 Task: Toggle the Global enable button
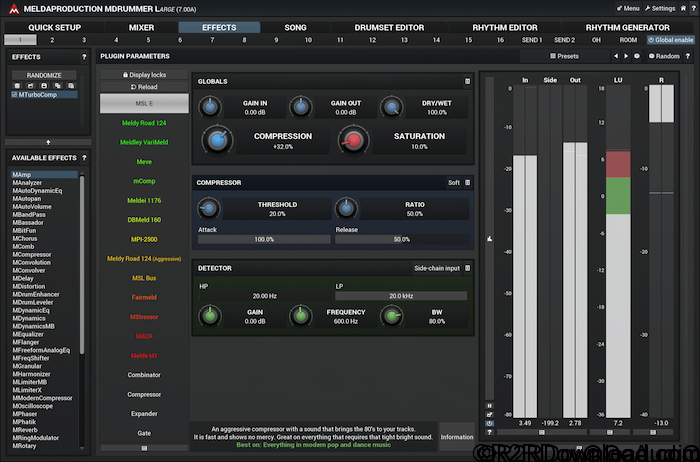671,40
